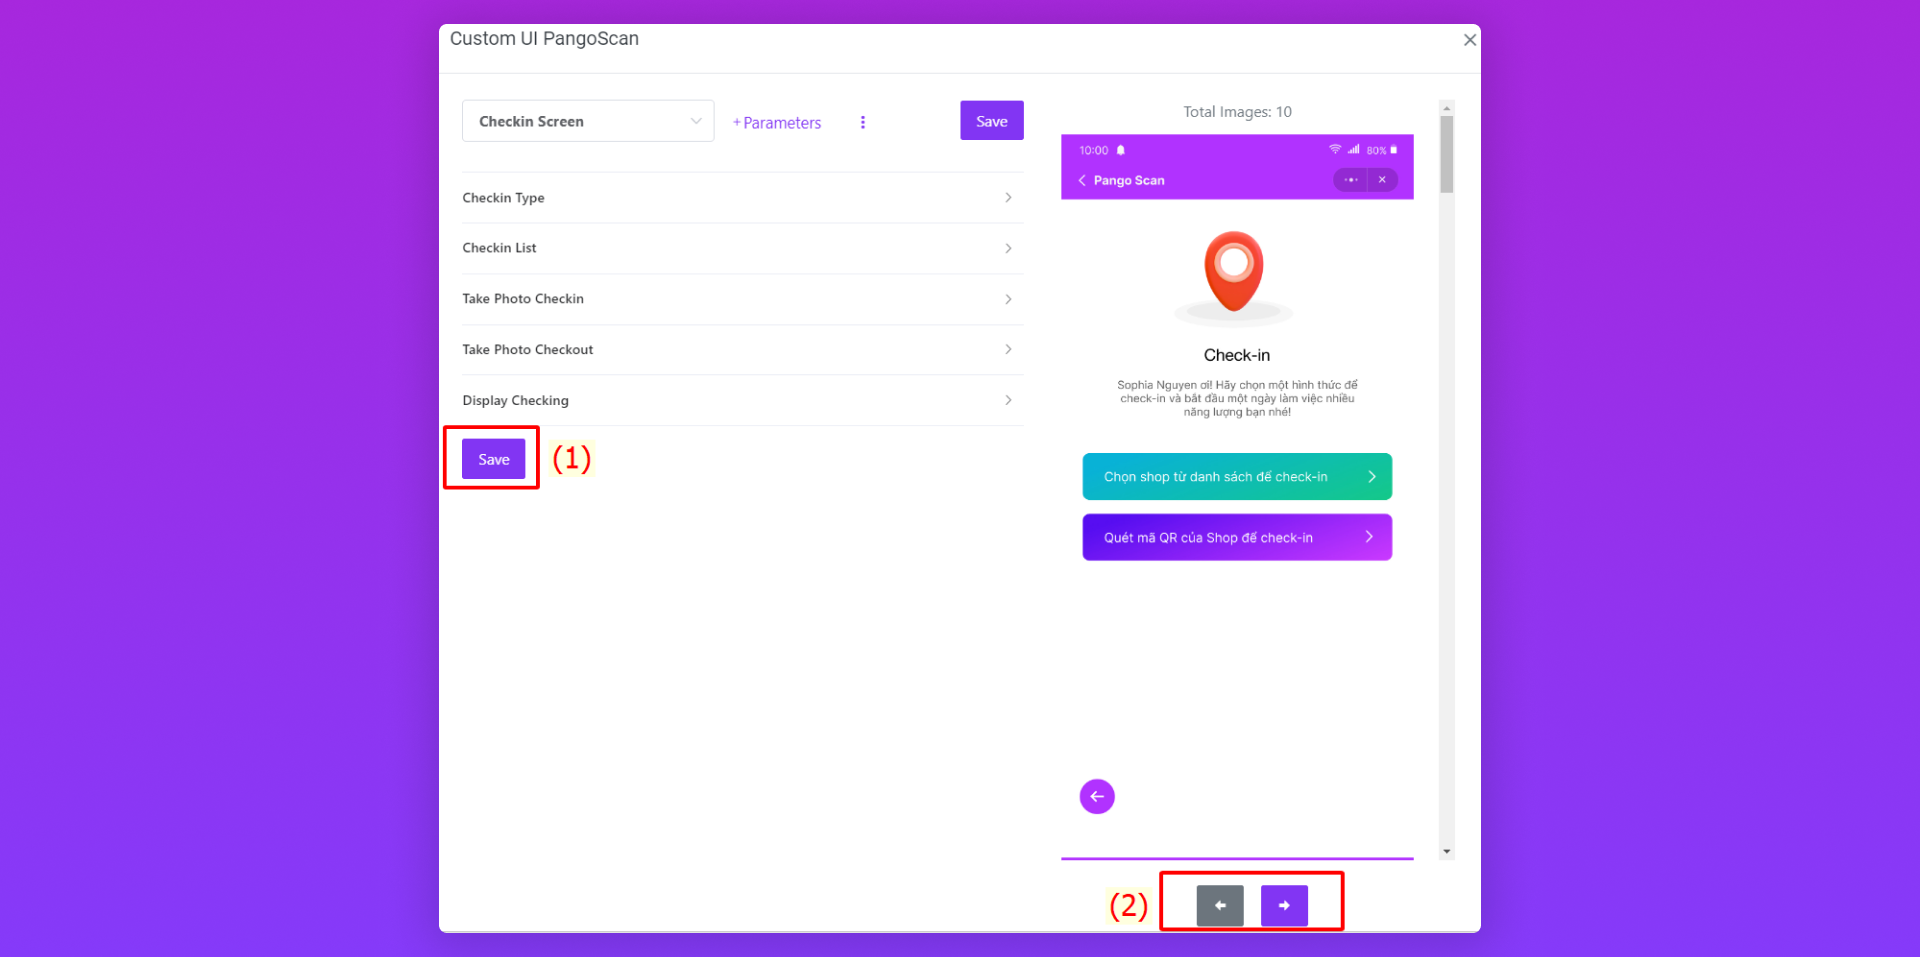Tap the back chevron beside Pango Scan
Image resolution: width=1920 pixels, height=957 pixels.
(x=1082, y=180)
